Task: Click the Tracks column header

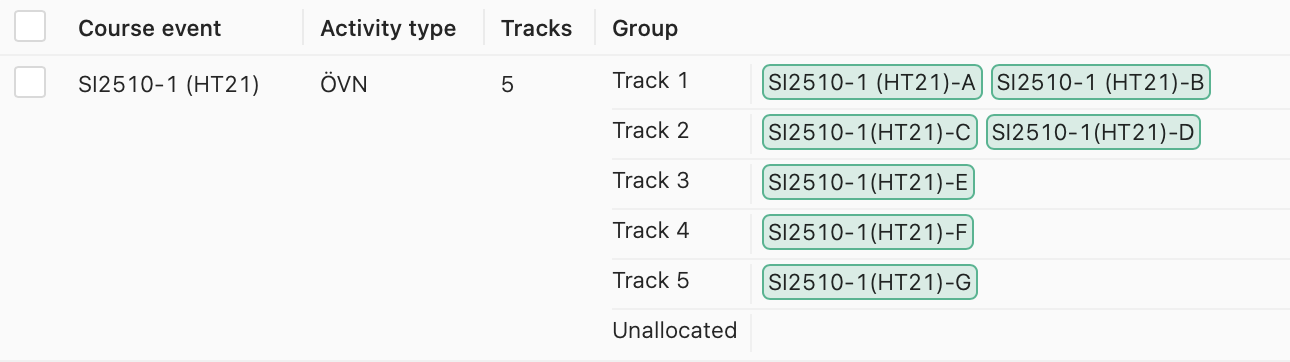Action: pyautogui.click(x=537, y=28)
